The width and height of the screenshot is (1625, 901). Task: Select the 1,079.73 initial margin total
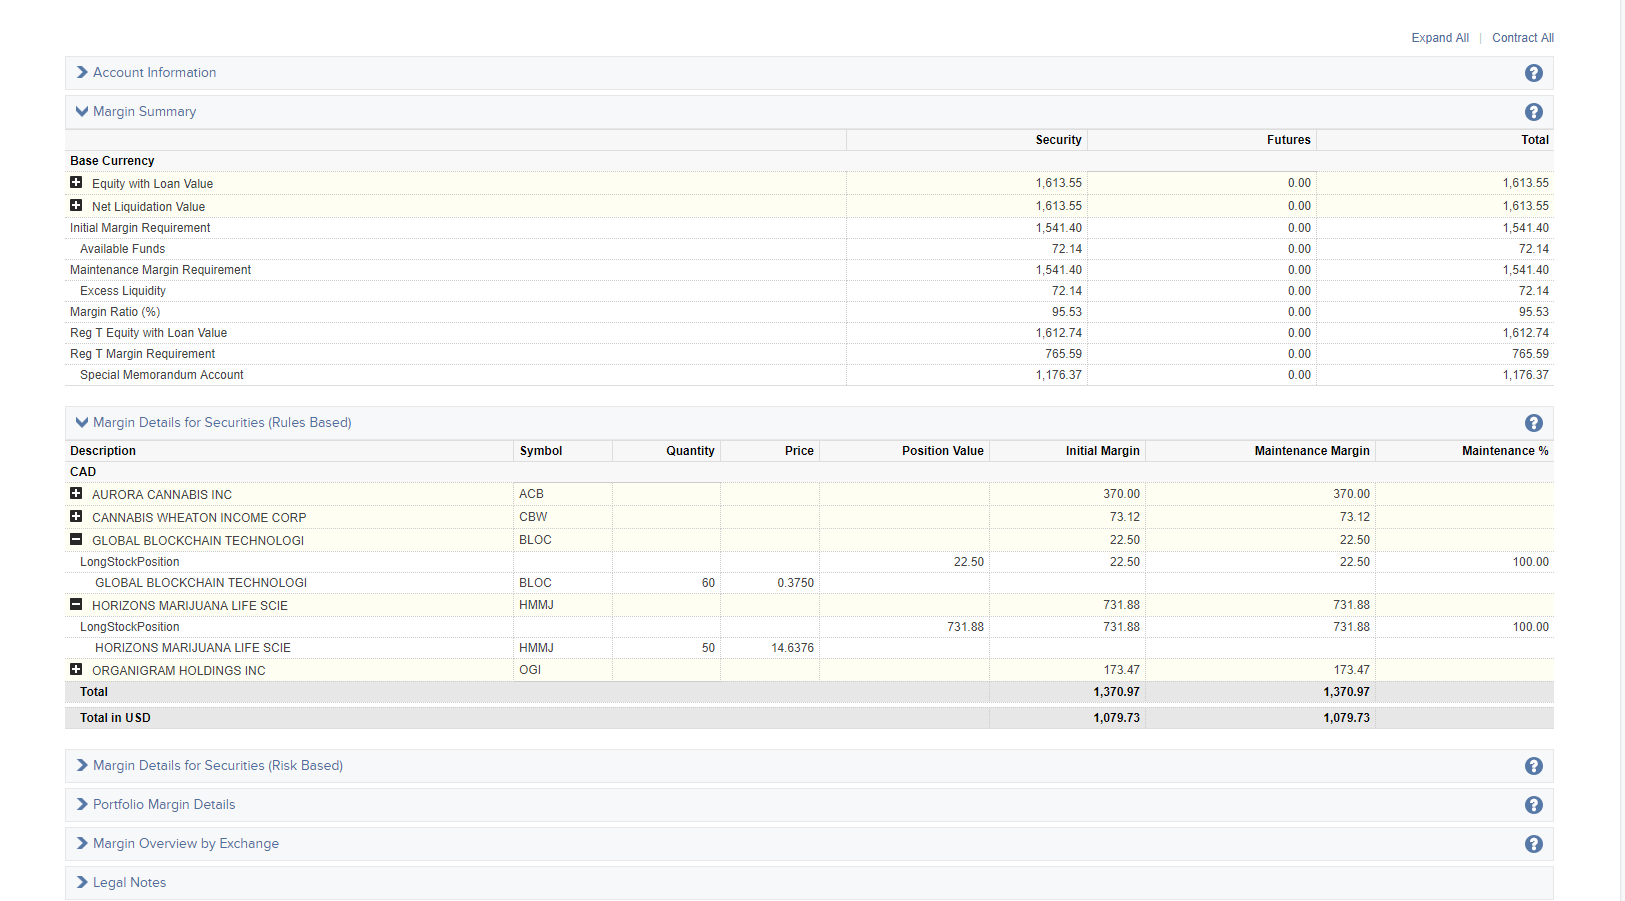(x=1116, y=718)
